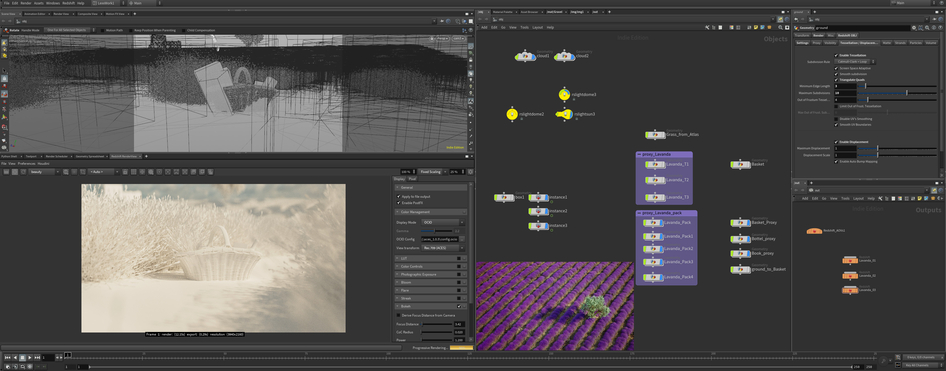Select the Bottel_proxy node
The width and height of the screenshot is (946, 371).
tap(740, 238)
